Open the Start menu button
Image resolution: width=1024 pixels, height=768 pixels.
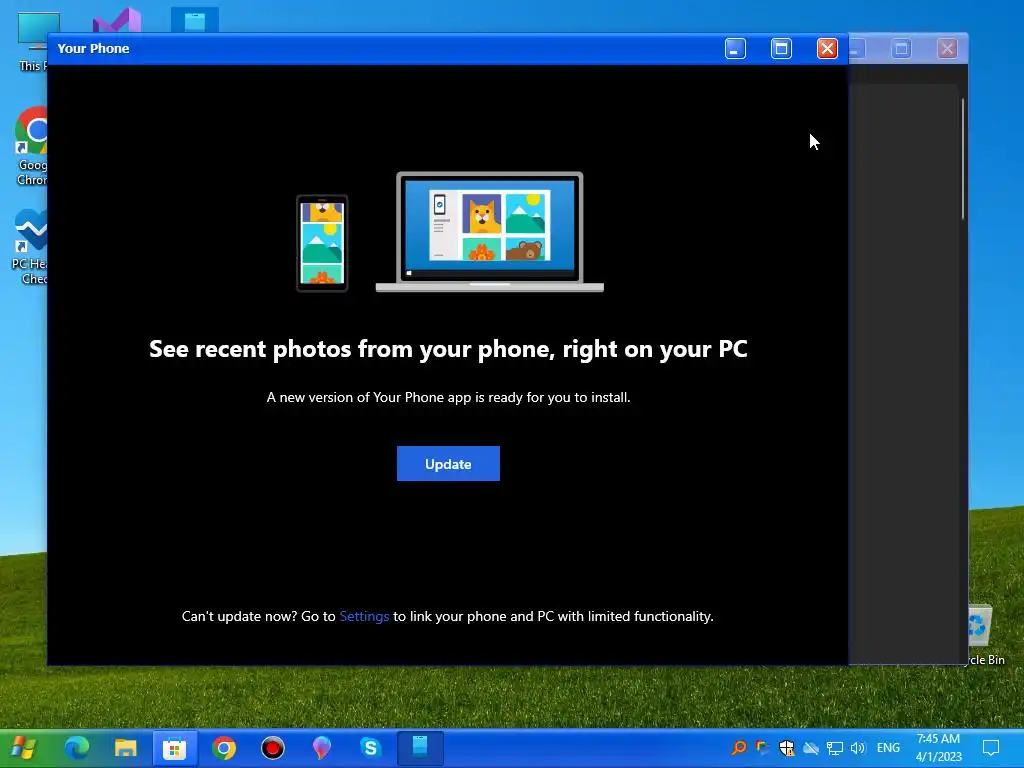(x=24, y=748)
